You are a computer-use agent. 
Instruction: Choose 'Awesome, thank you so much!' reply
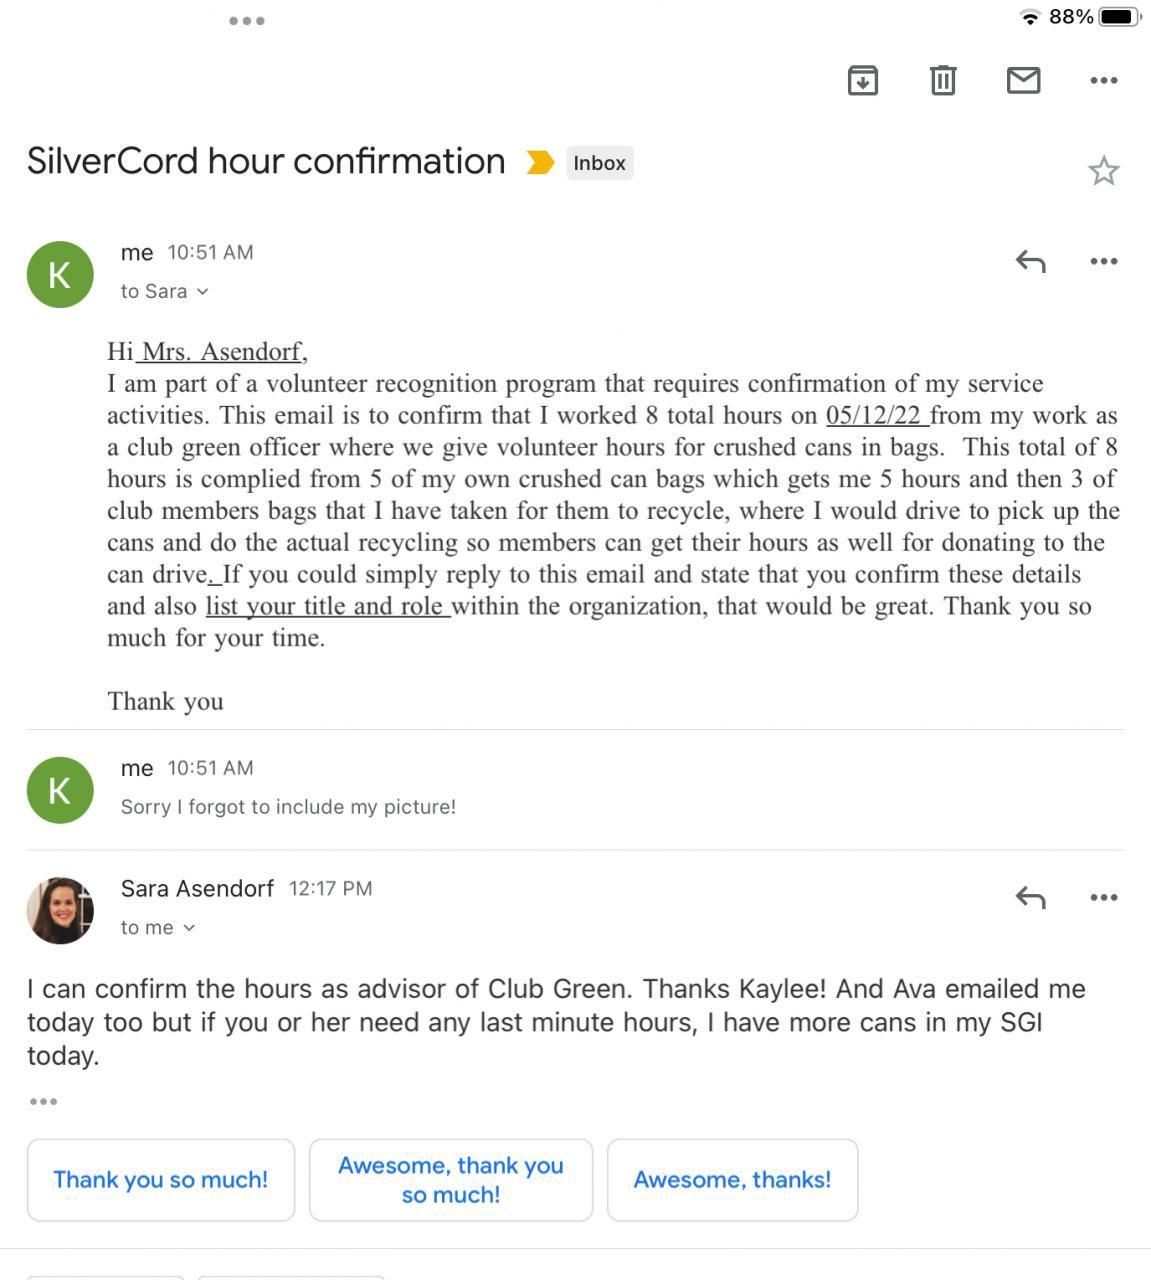click(x=451, y=1180)
